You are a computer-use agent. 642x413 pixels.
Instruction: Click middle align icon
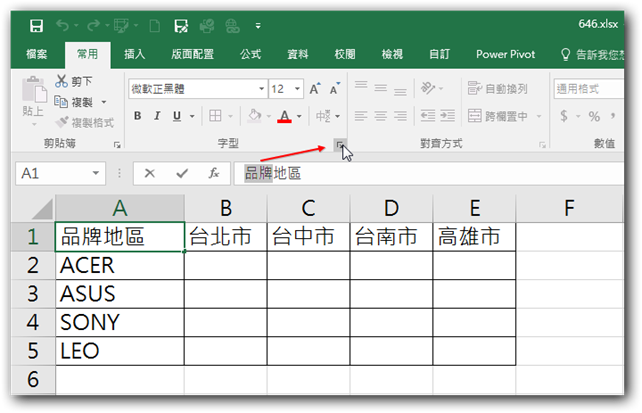381,88
